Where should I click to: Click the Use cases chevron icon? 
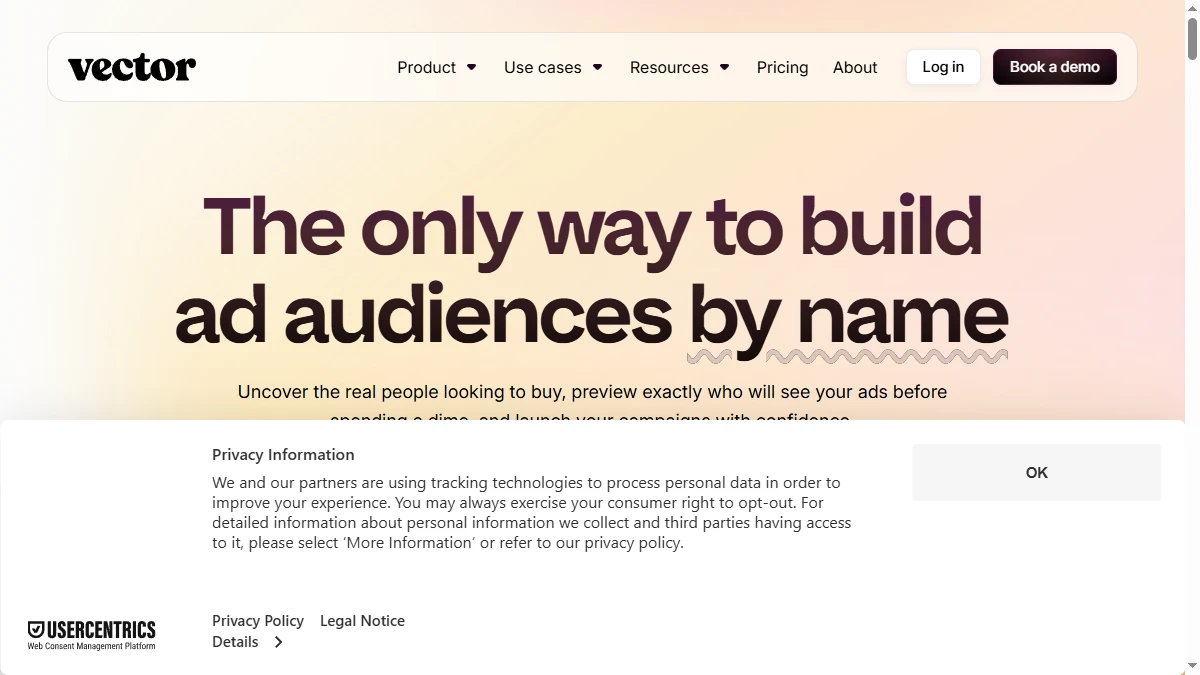(x=597, y=67)
